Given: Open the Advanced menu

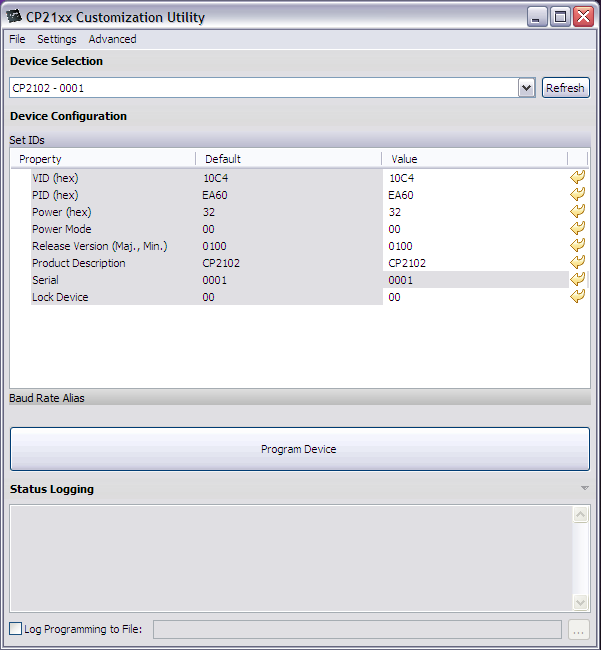Looking at the screenshot, I should click(x=112, y=39).
